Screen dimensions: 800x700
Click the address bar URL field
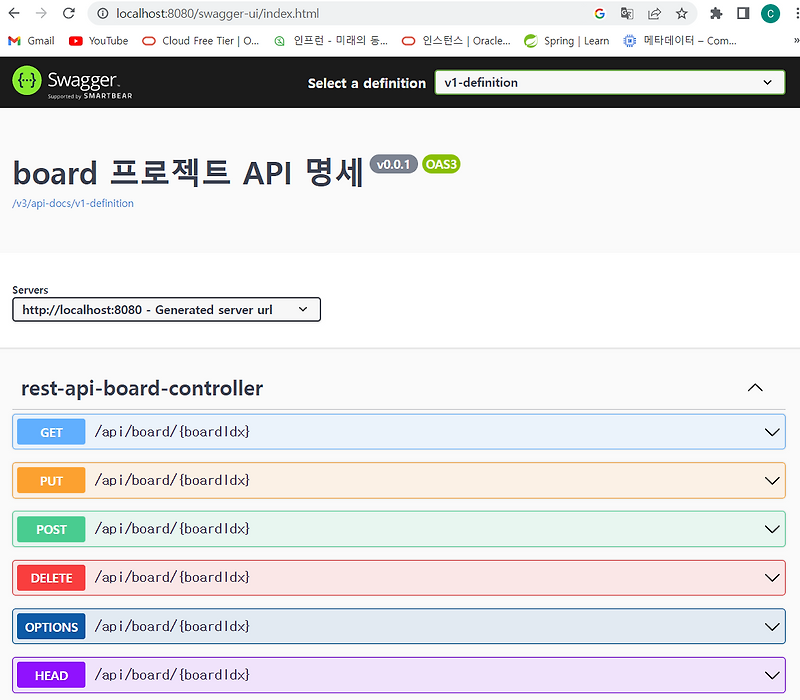(x=347, y=14)
